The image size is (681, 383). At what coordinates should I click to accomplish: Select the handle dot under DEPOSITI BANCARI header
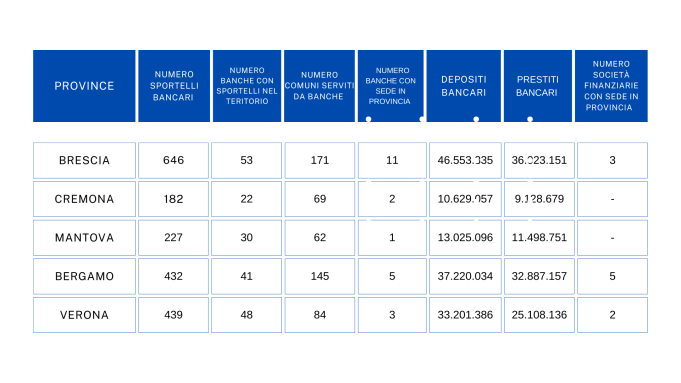(476, 119)
